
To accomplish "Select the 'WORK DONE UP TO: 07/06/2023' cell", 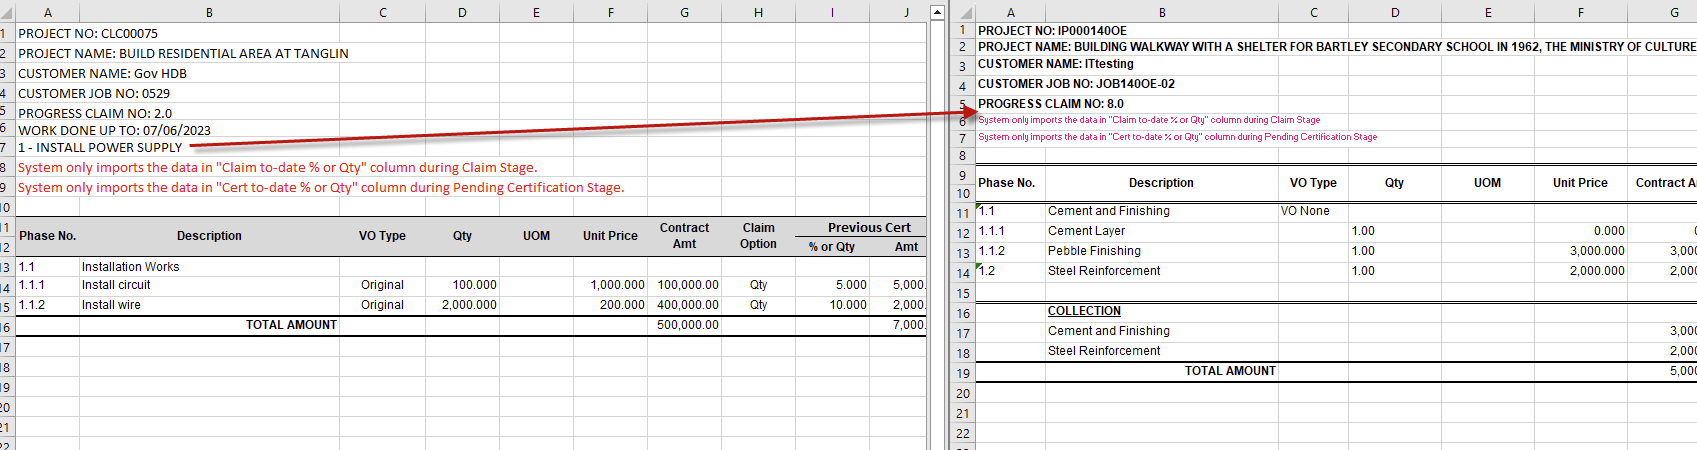I will tap(114, 130).
